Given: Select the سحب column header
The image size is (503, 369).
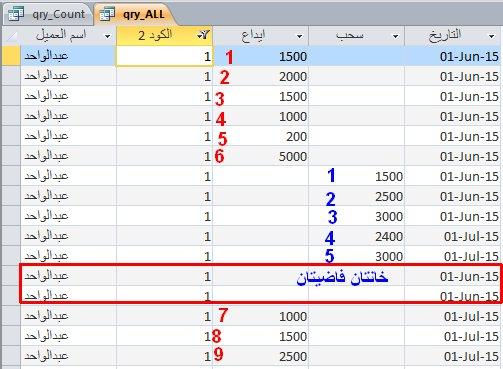Looking at the screenshot, I should [356, 35].
